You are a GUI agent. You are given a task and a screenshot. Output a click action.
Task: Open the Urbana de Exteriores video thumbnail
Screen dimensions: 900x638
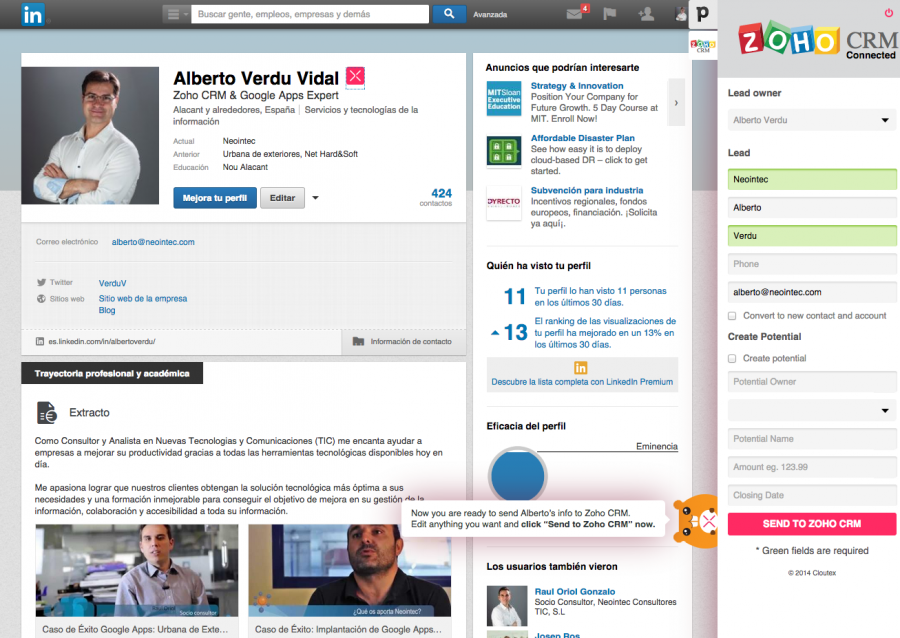pos(137,570)
